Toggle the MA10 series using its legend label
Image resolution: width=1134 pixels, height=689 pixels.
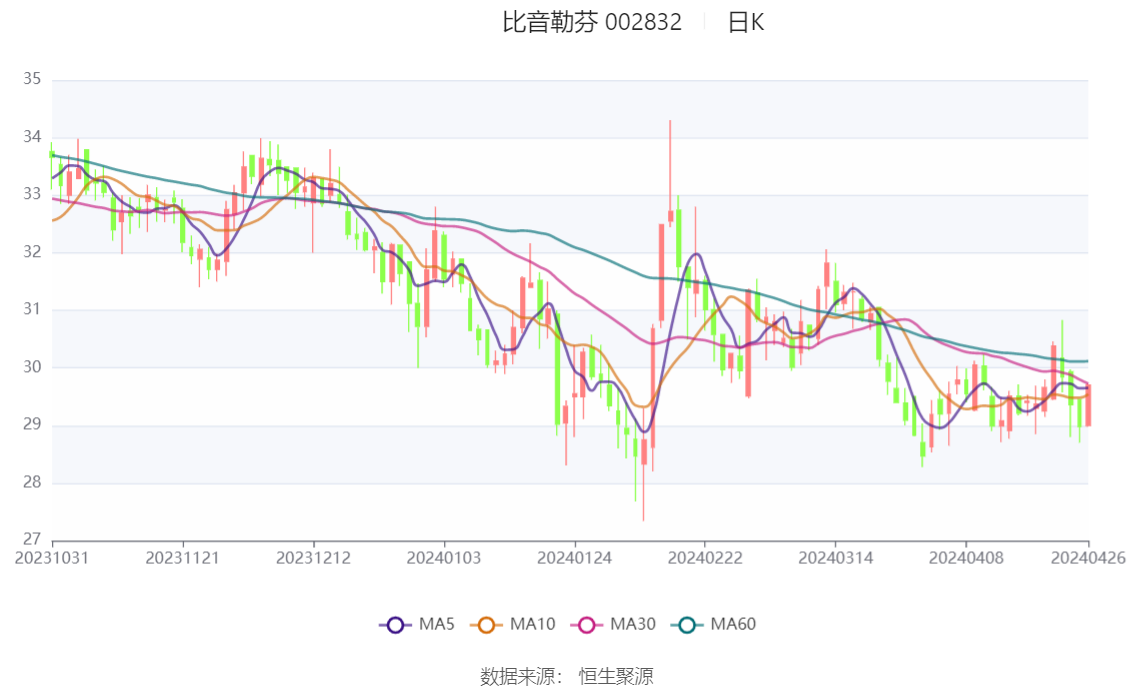532,625
